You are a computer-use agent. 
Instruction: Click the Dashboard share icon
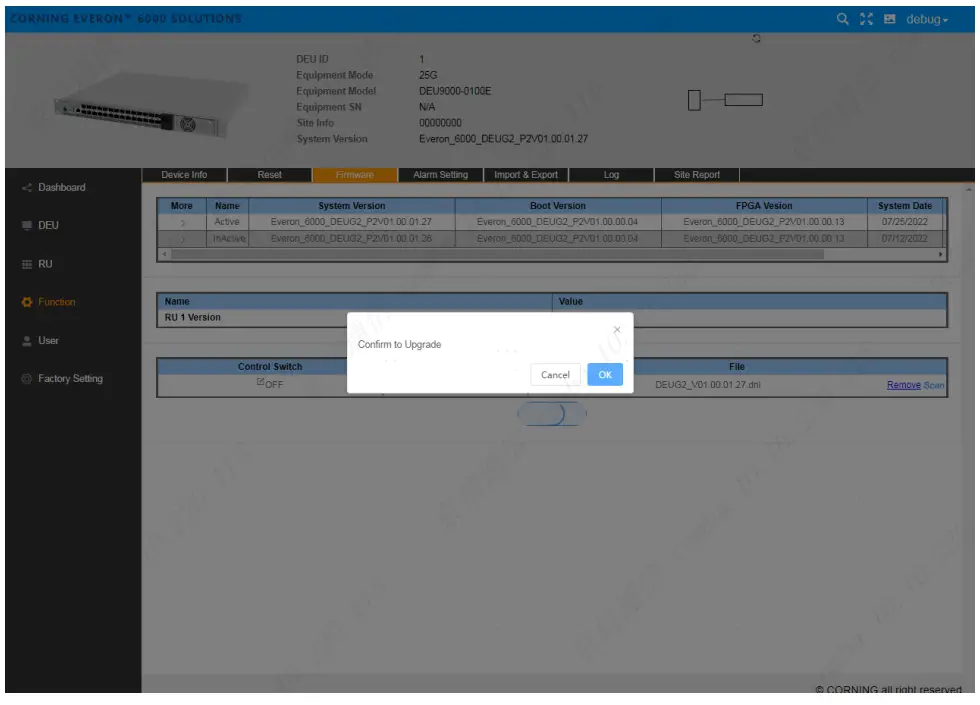point(26,188)
